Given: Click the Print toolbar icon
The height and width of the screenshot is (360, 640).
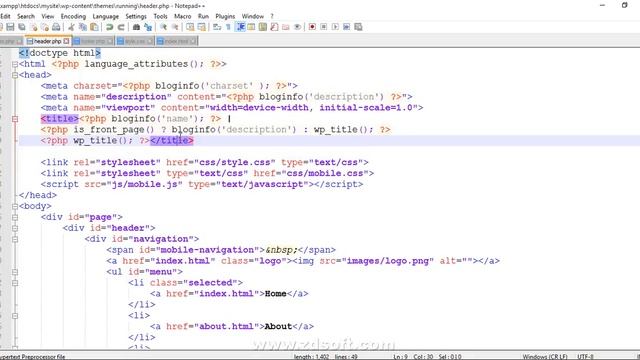Looking at the screenshot, I should (x=56, y=27).
